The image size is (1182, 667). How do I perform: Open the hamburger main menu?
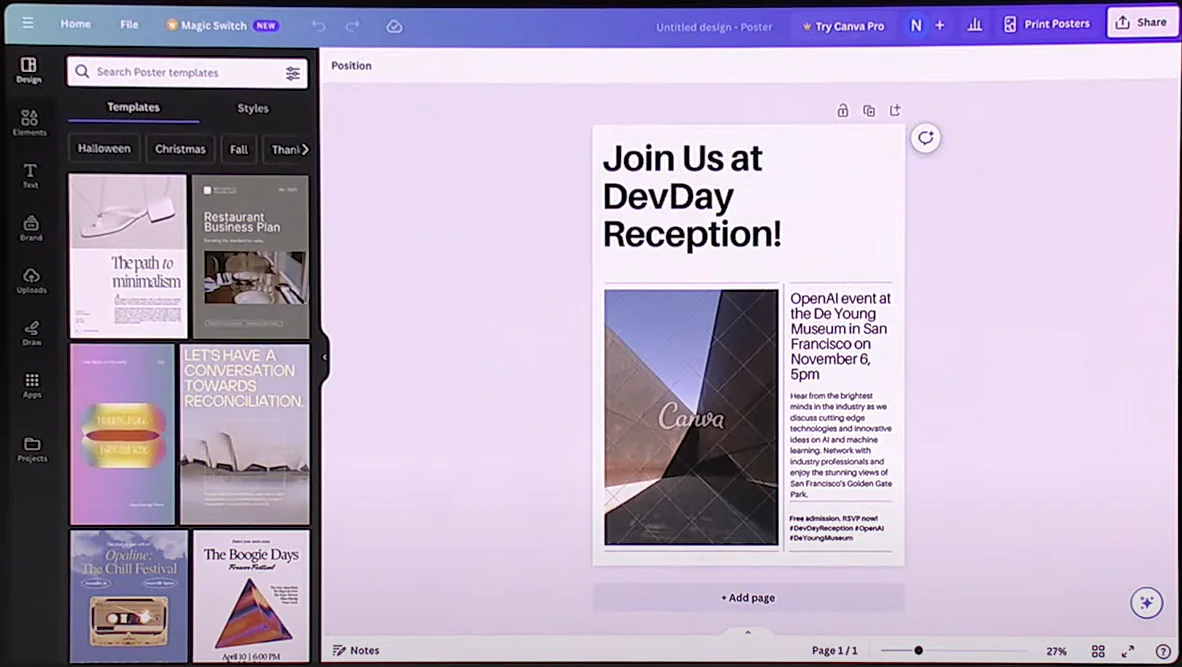click(28, 23)
